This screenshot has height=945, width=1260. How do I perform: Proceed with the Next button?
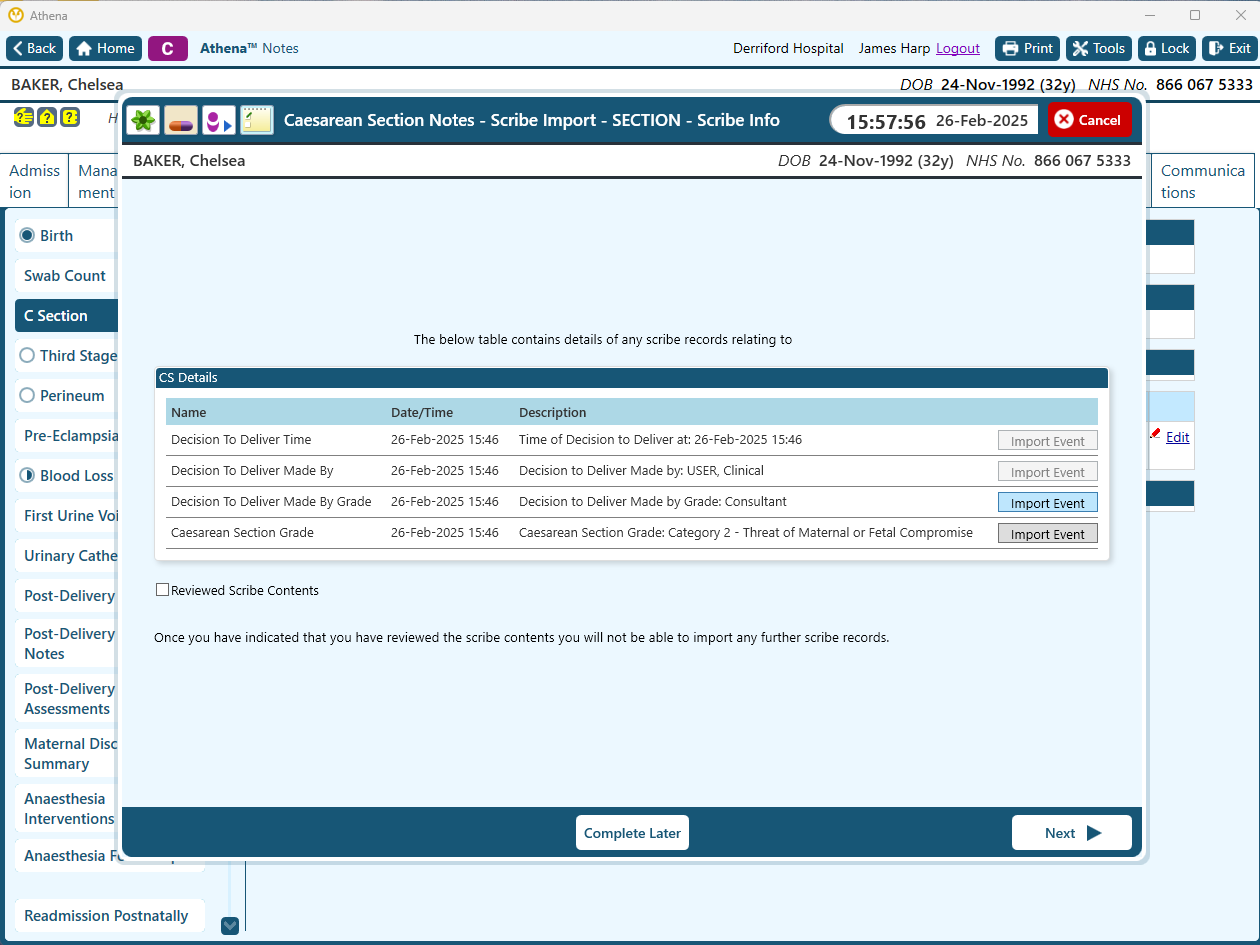coord(1072,833)
